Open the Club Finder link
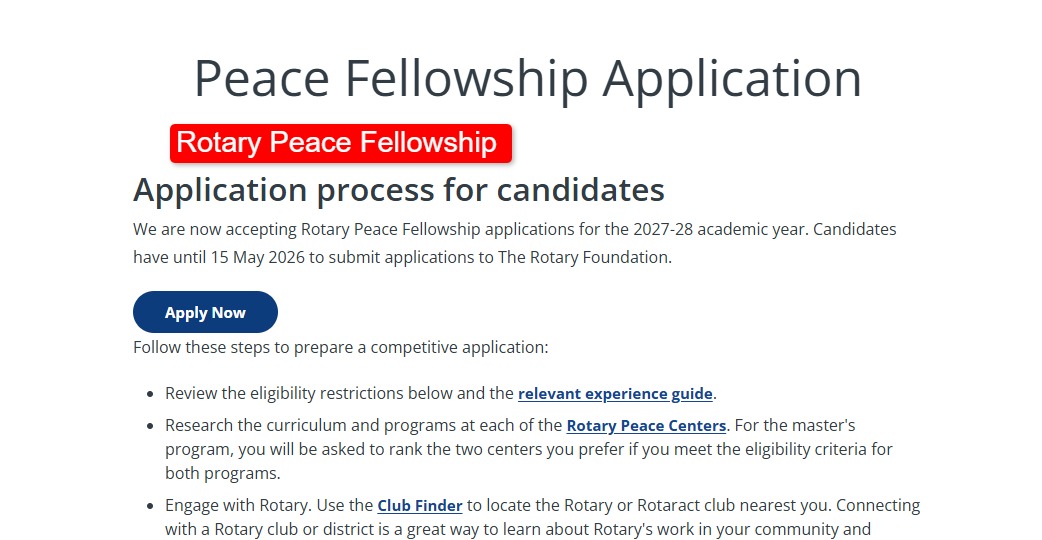Screen dimensions: 1042x540 [x=419, y=505]
